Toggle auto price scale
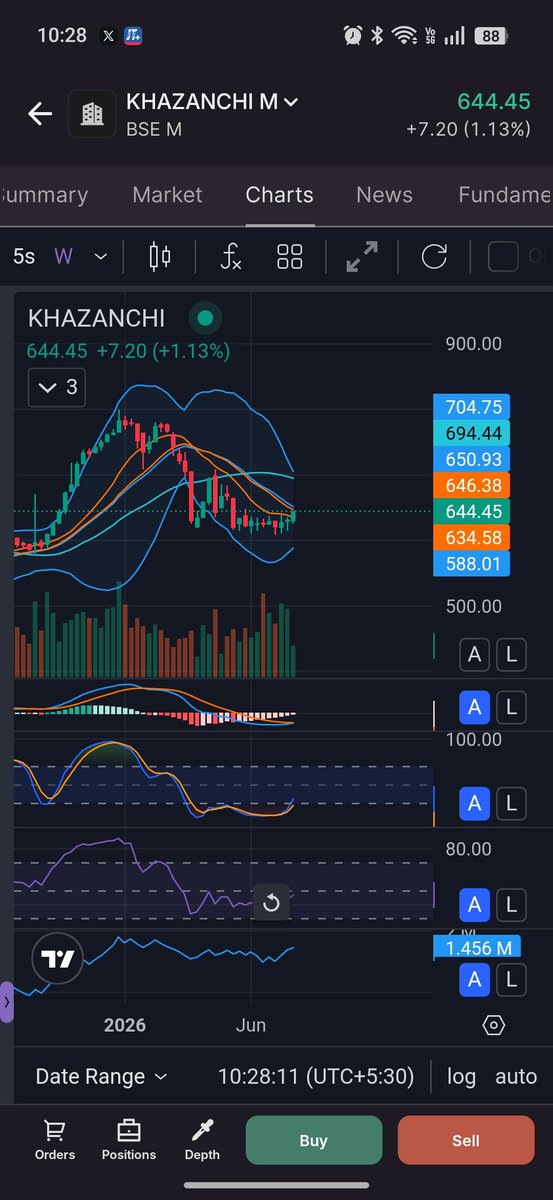 click(x=516, y=1077)
